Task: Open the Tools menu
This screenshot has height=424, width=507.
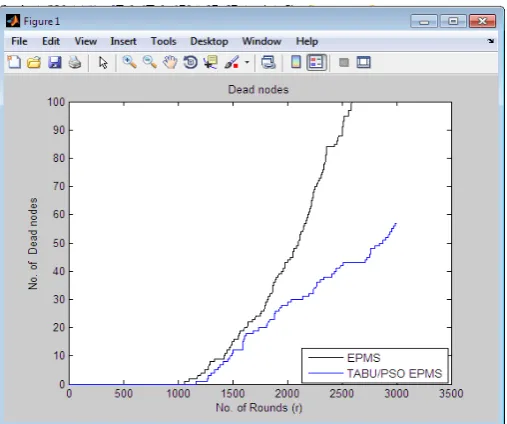Action: 163,41
